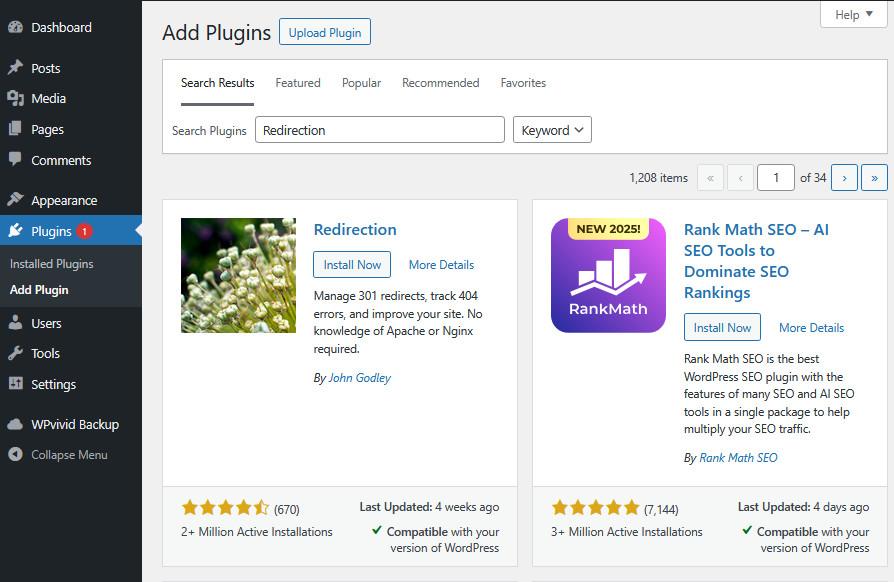
Task: Open author John Godley link
Action: click(x=359, y=377)
